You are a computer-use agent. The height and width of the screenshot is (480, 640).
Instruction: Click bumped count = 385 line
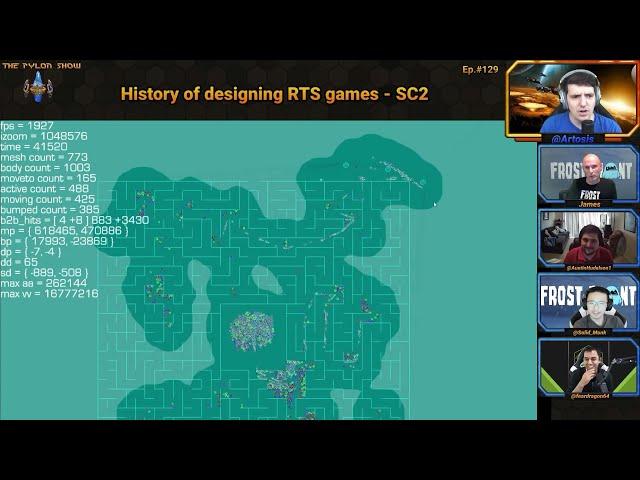click(50, 209)
